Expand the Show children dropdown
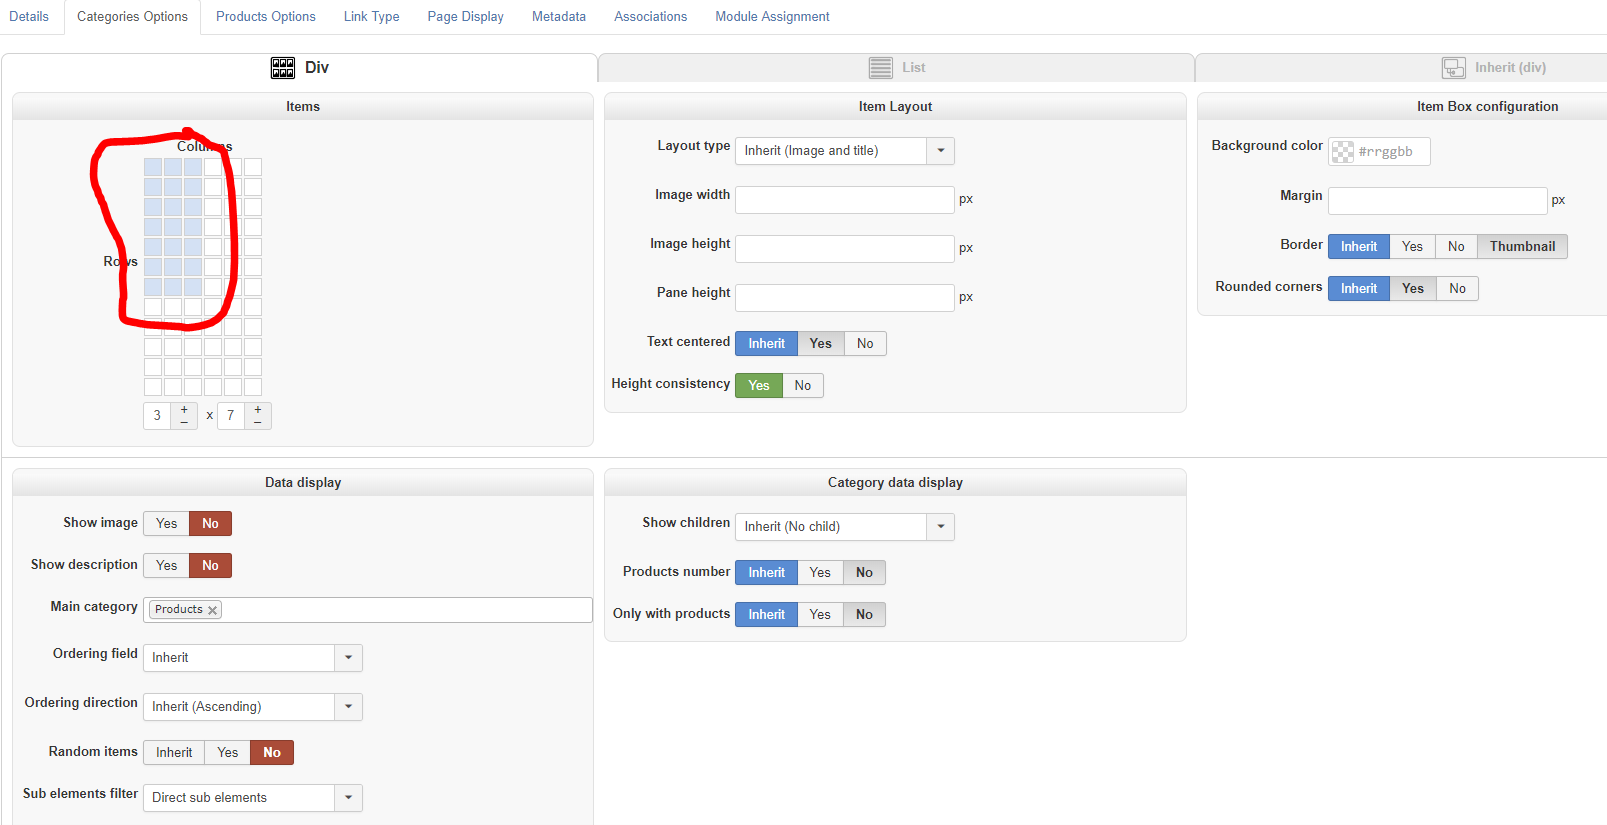The width and height of the screenshot is (1607, 825). pyautogui.click(x=940, y=527)
